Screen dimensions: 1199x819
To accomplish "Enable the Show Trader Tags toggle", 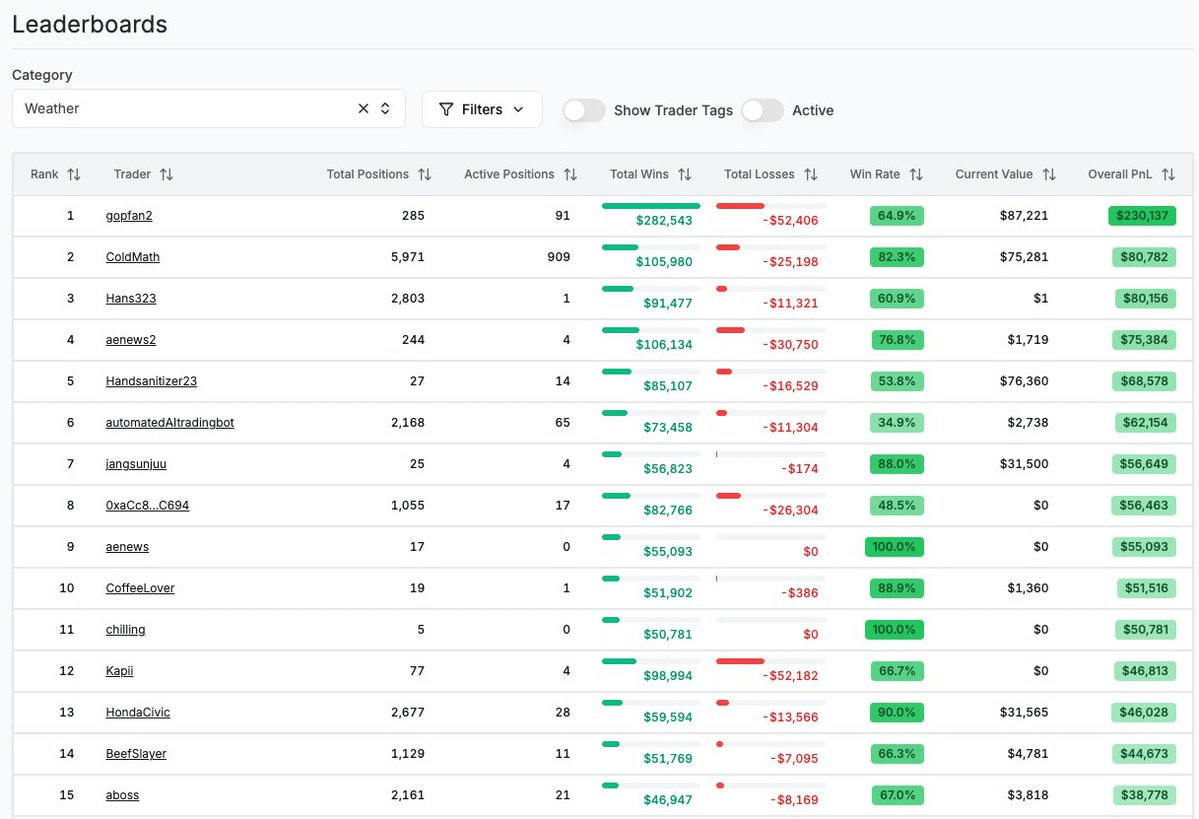I will coord(584,110).
